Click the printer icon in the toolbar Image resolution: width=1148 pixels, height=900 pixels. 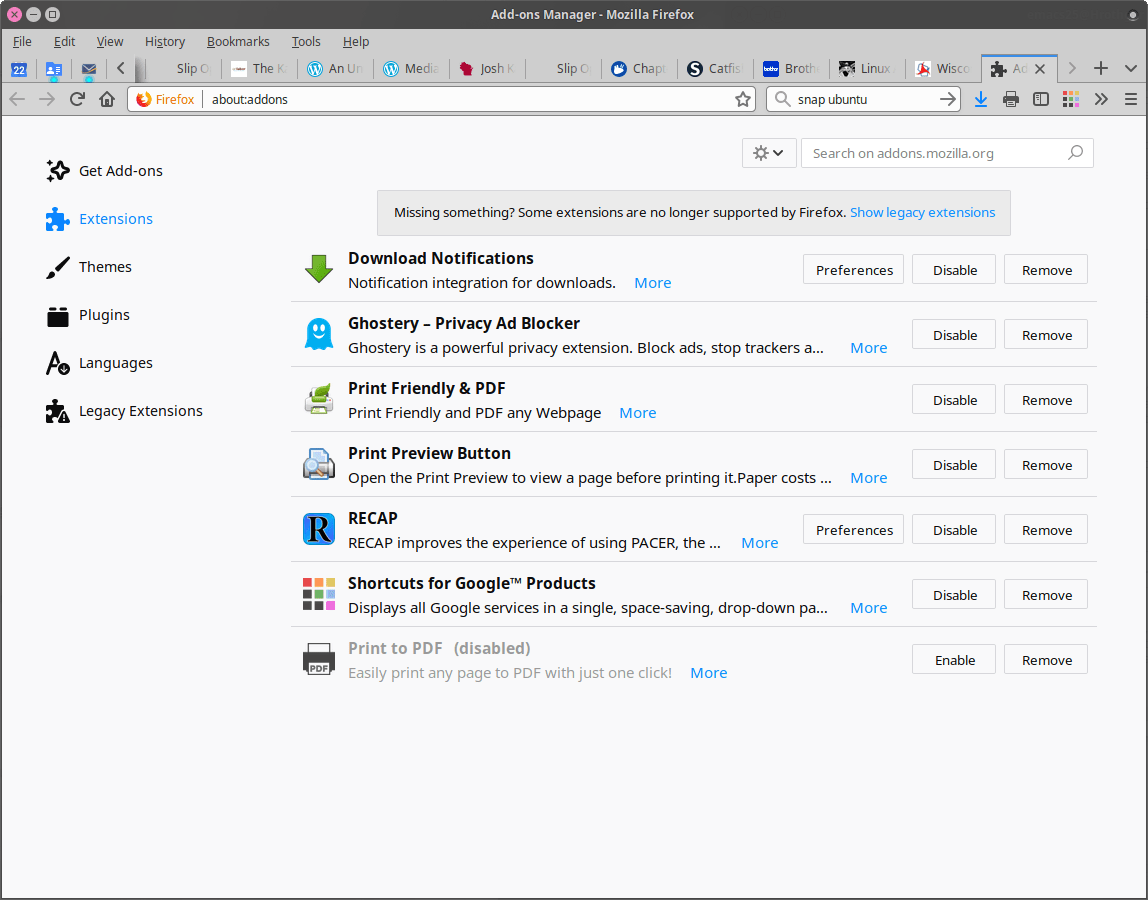tap(1011, 99)
